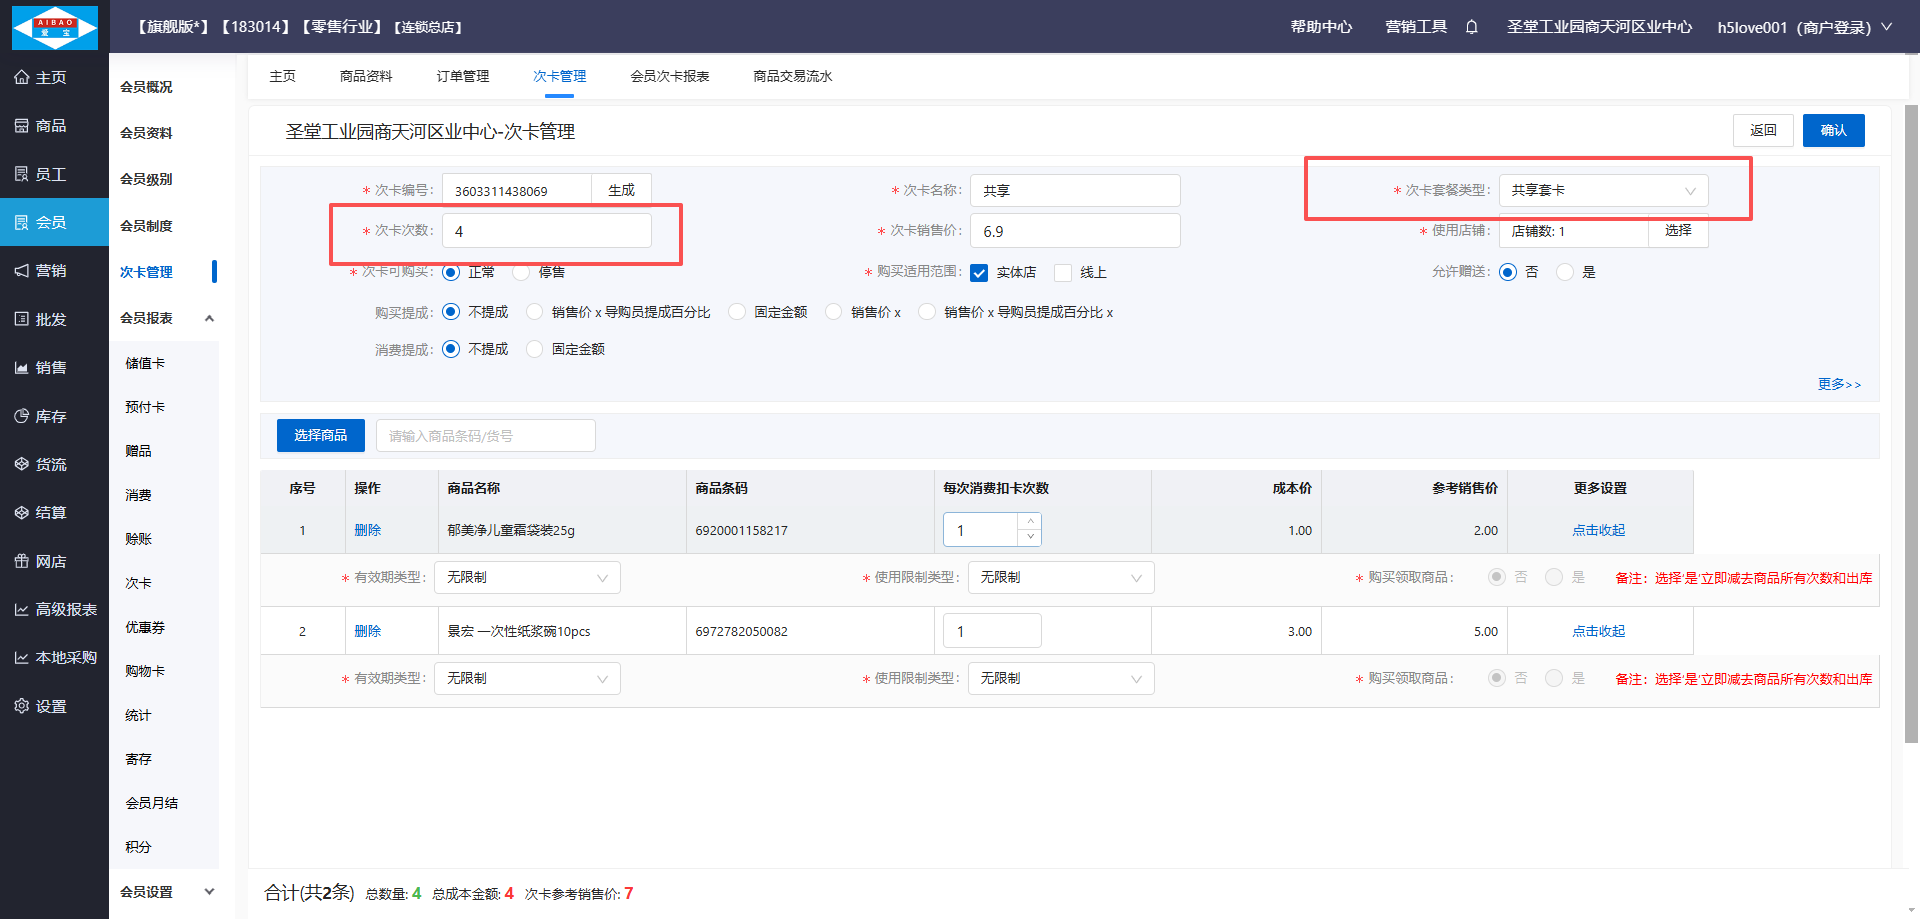Click the notification bell icon
Viewport: 1920px width, 919px height.
pos(1472,27)
